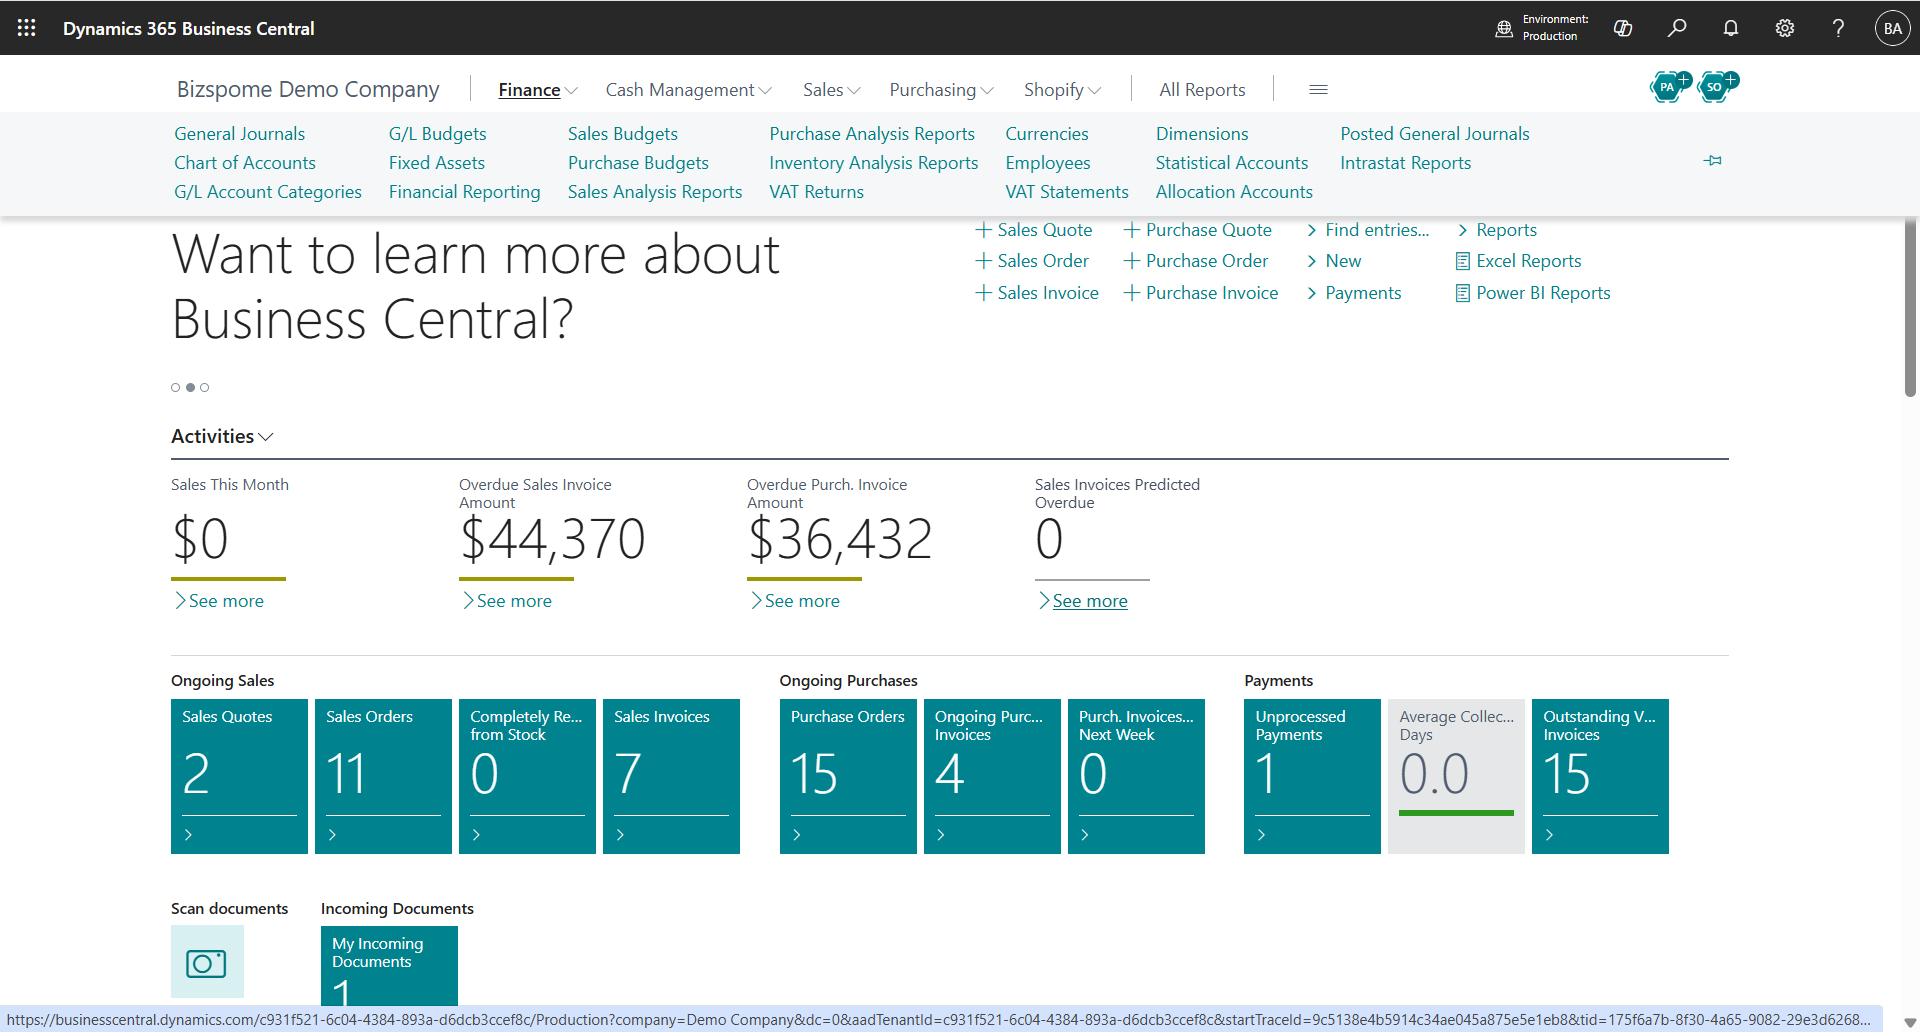
Task: Expand the Find entries... action
Action: [1368, 230]
